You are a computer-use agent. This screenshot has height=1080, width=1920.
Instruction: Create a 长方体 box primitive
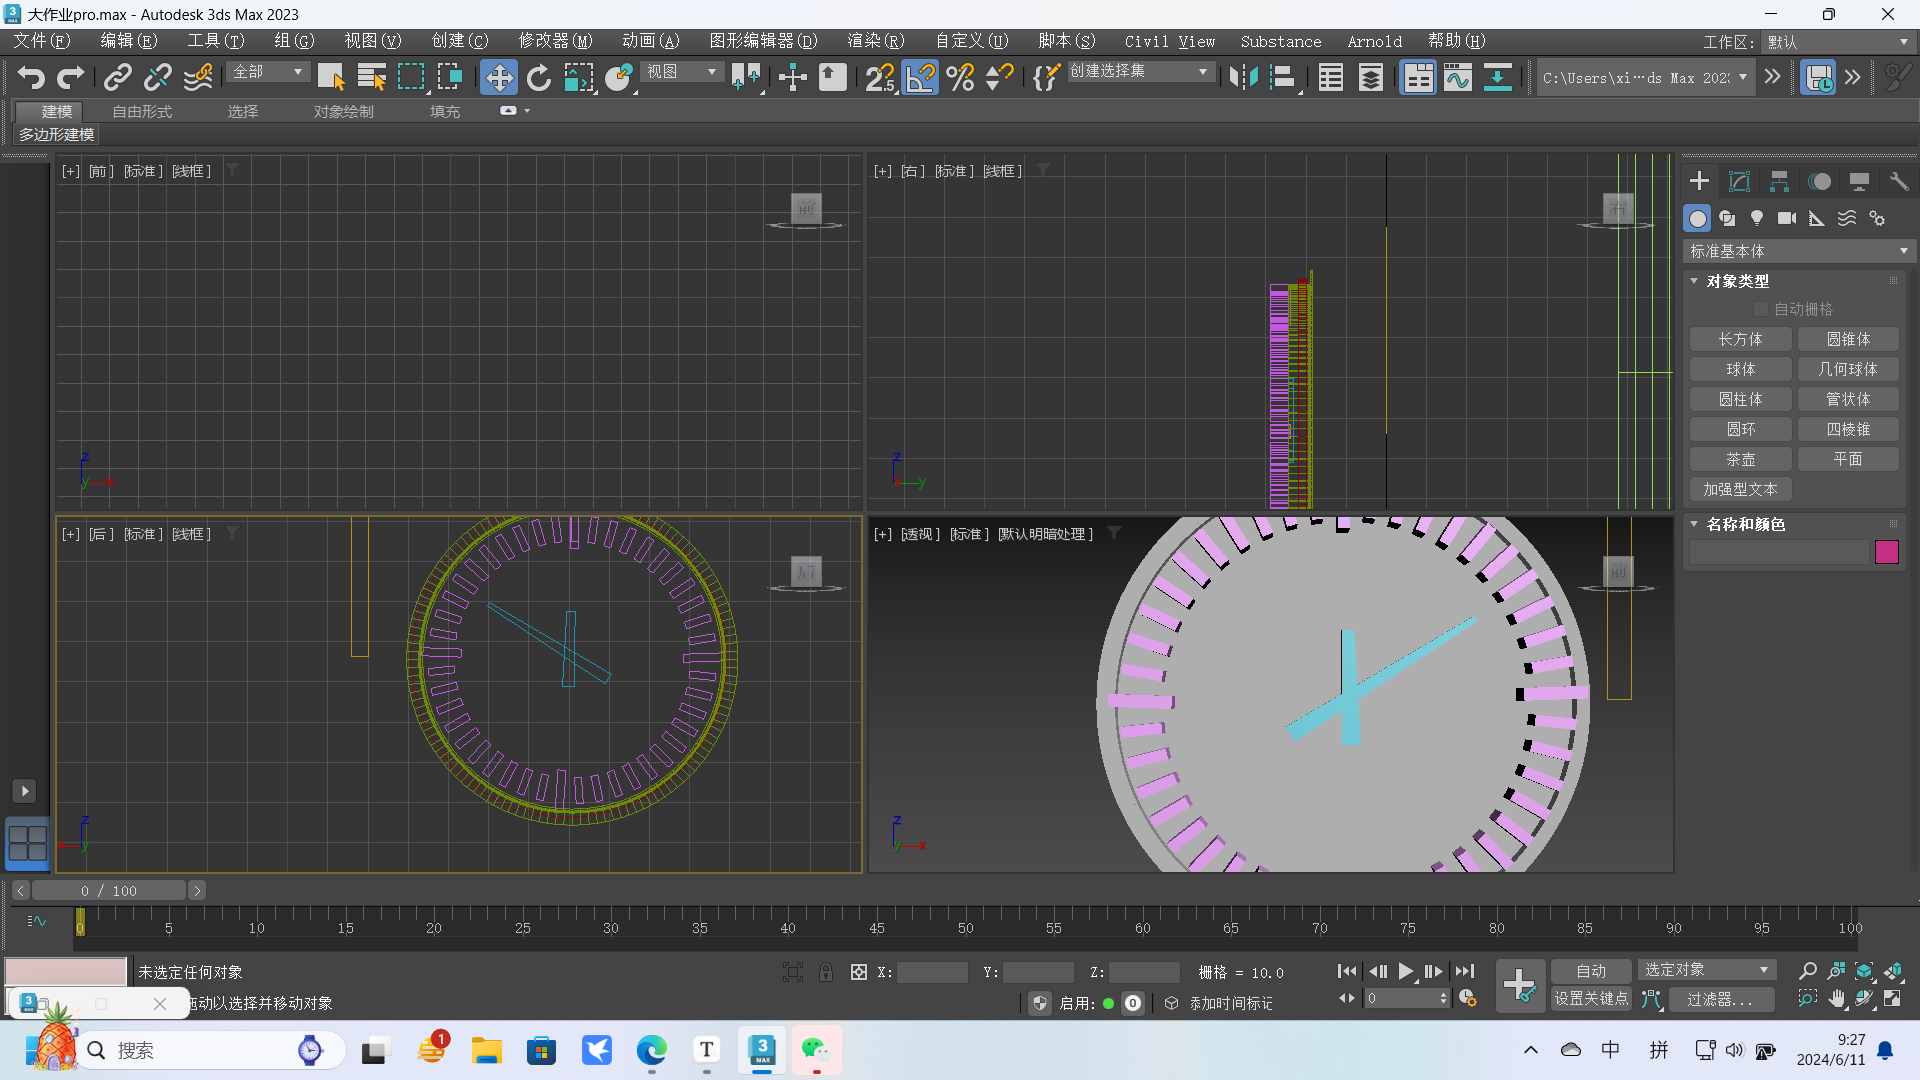click(x=1740, y=339)
